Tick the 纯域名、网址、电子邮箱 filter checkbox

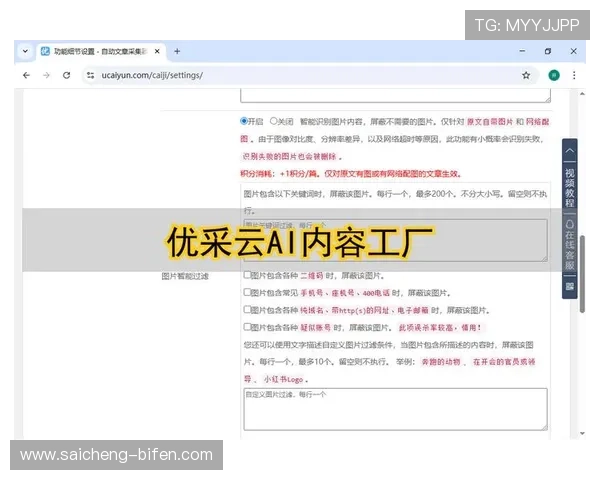click(247, 309)
